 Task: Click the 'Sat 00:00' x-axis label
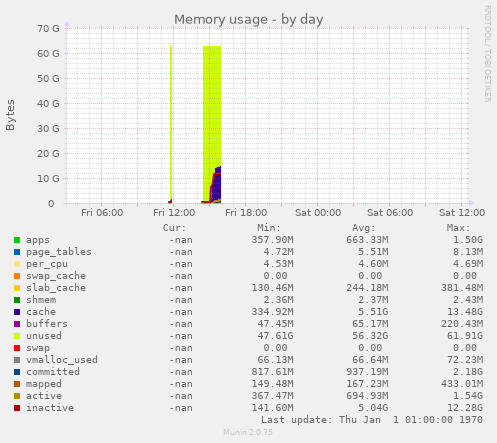[318, 213]
